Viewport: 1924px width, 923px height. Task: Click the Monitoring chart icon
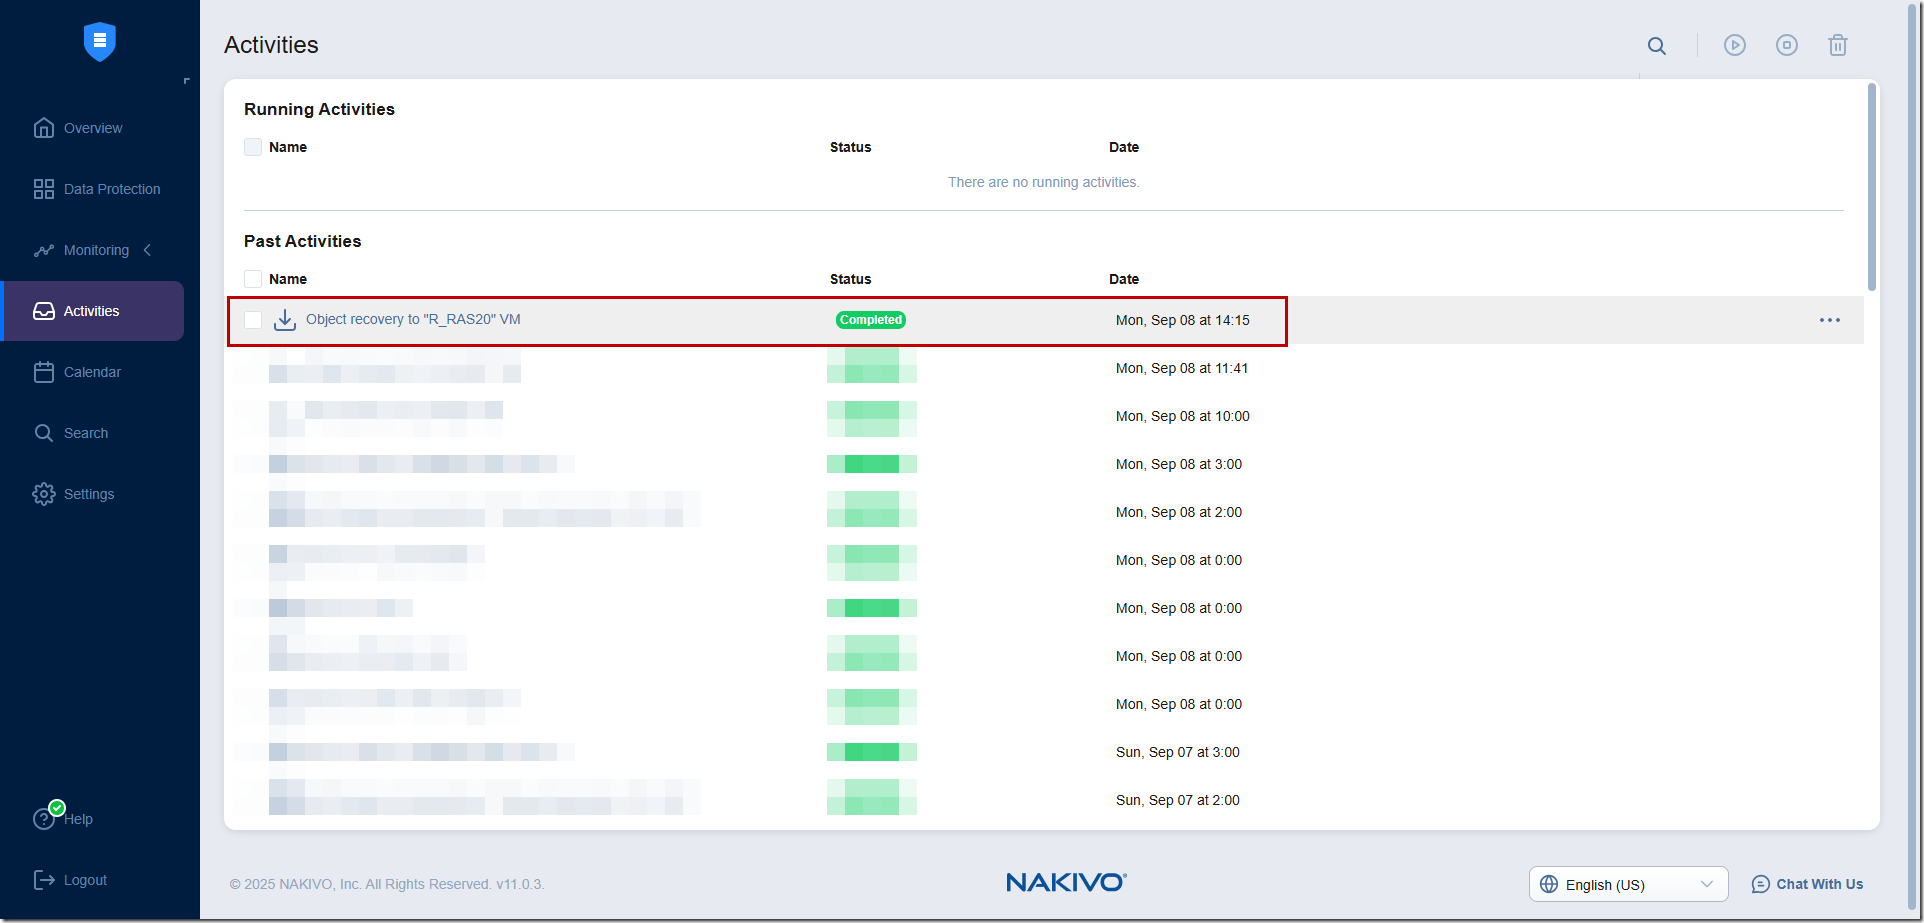[43, 250]
